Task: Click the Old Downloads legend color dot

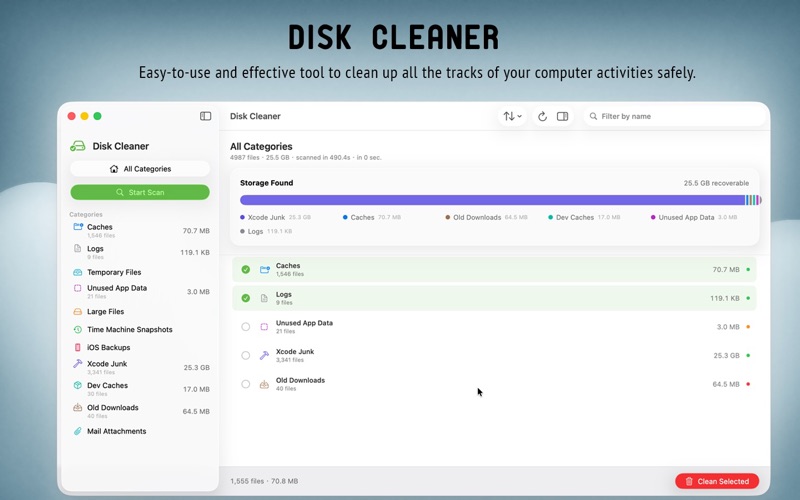Action: 447,217
